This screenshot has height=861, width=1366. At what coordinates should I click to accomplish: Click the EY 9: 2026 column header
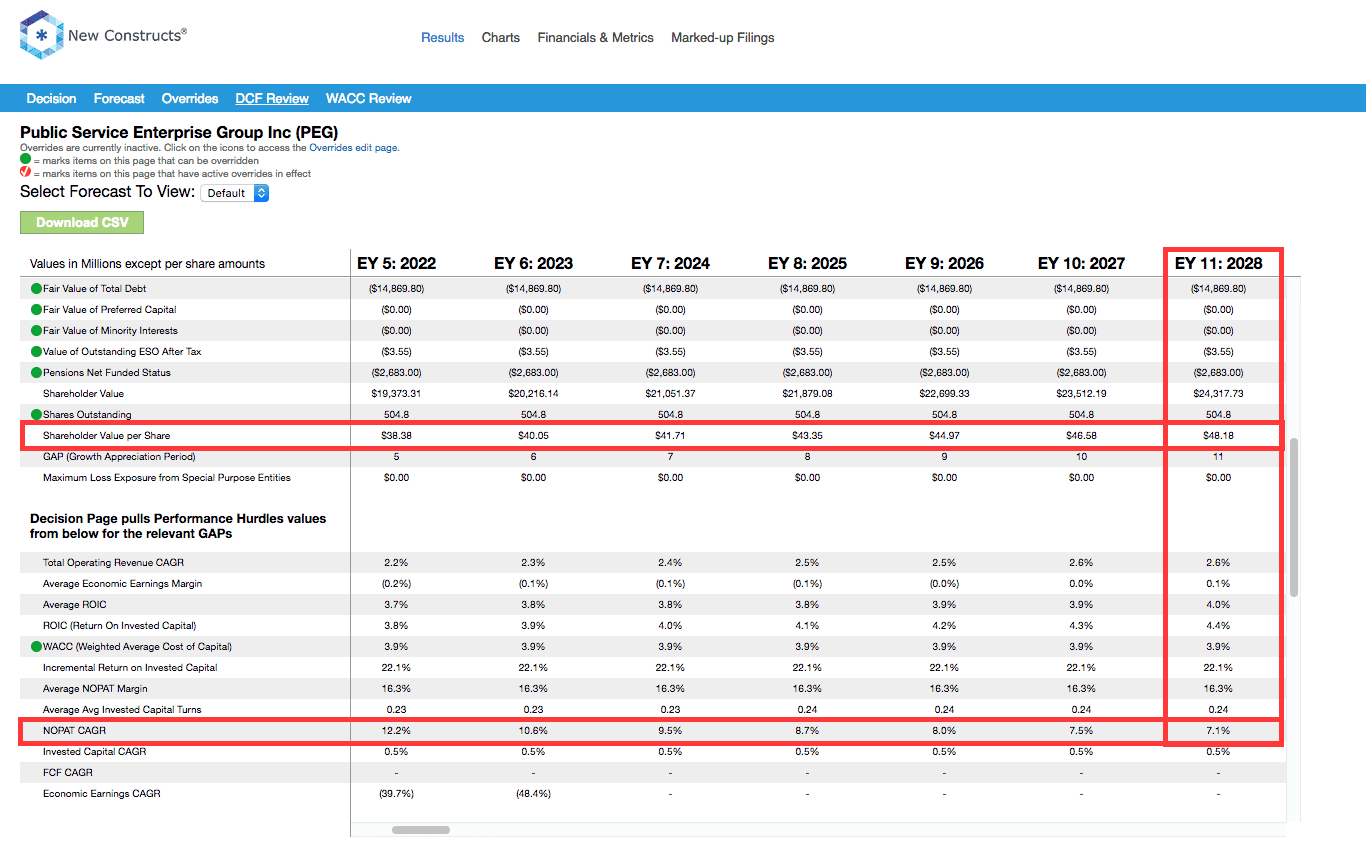(945, 264)
